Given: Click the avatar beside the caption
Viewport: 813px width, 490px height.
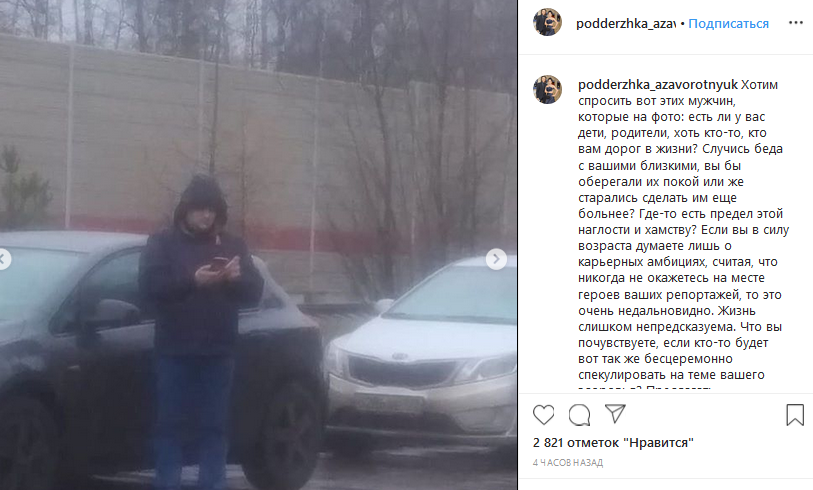Looking at the screenshot, I should tap(548, 89).
